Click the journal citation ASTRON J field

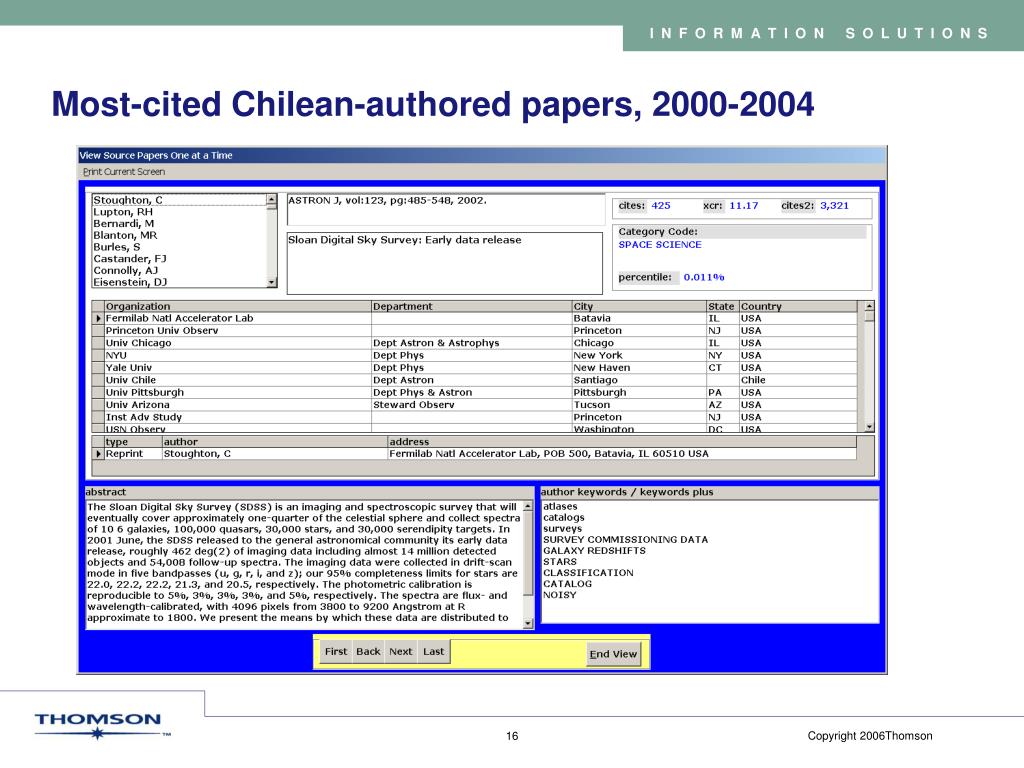tap(446, 210)
